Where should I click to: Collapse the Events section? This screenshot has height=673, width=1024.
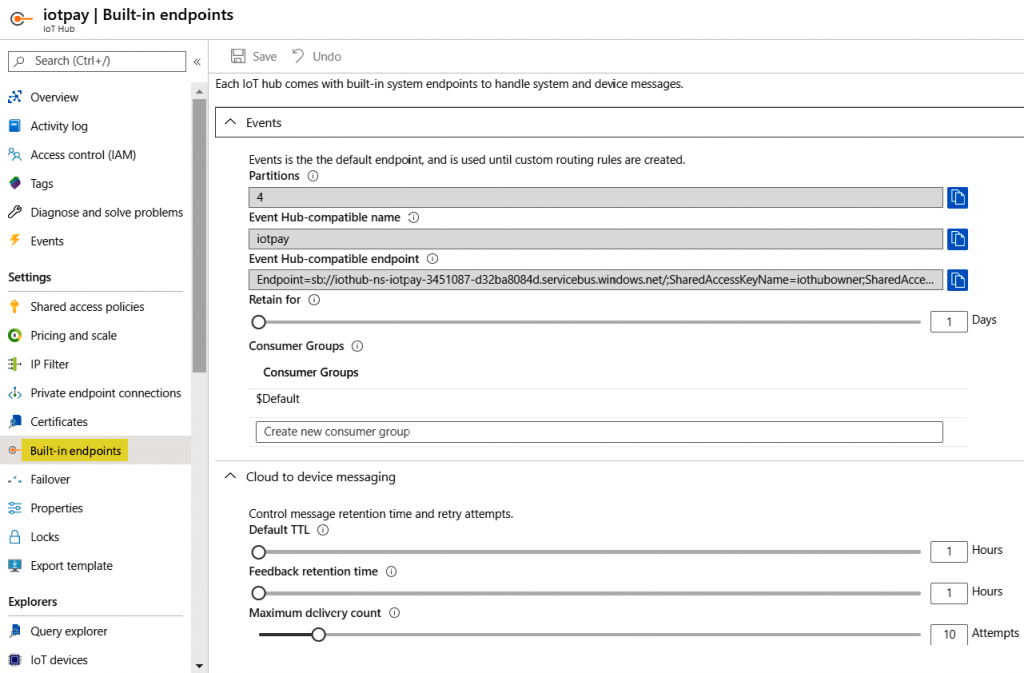point(230,123)
